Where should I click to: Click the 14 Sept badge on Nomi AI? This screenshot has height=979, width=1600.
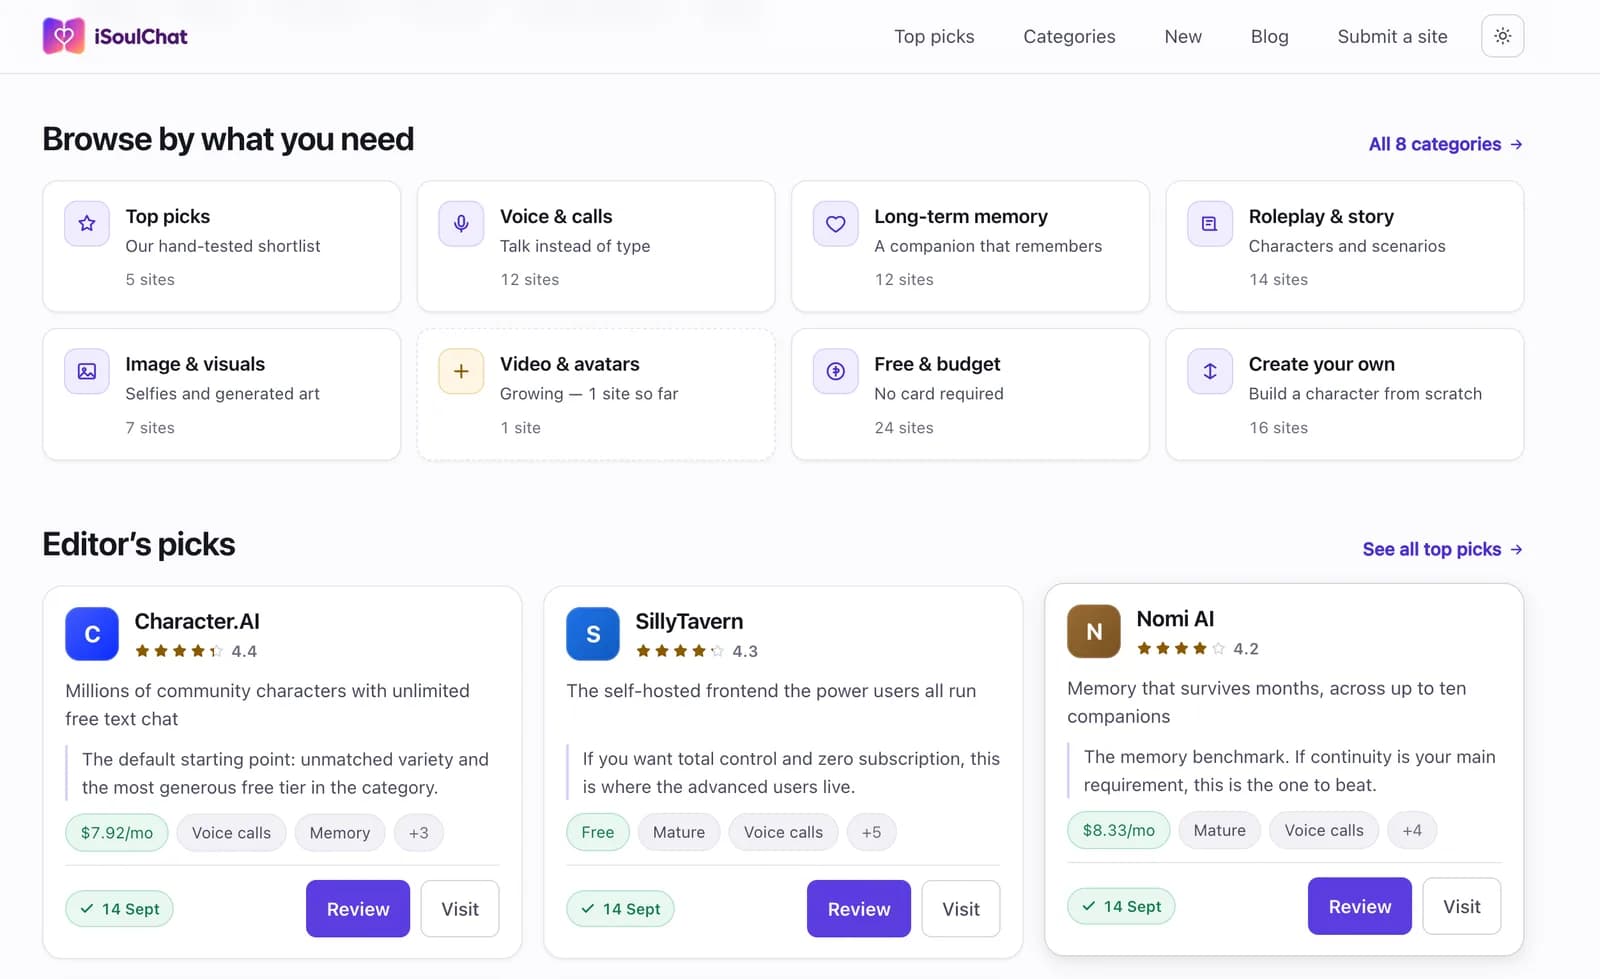coord(1121,906)
